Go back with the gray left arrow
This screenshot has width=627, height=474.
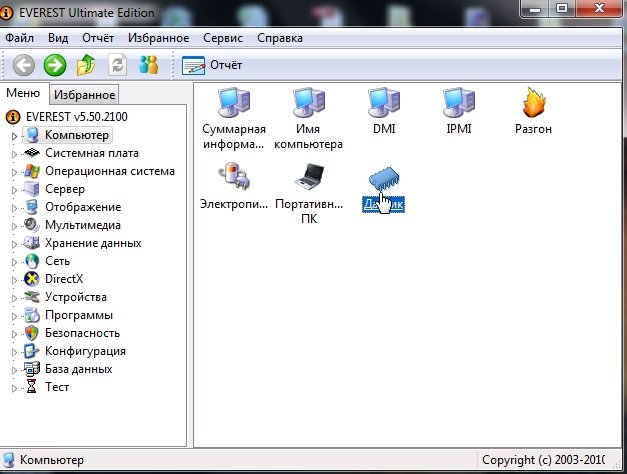[x=24, y=65]
